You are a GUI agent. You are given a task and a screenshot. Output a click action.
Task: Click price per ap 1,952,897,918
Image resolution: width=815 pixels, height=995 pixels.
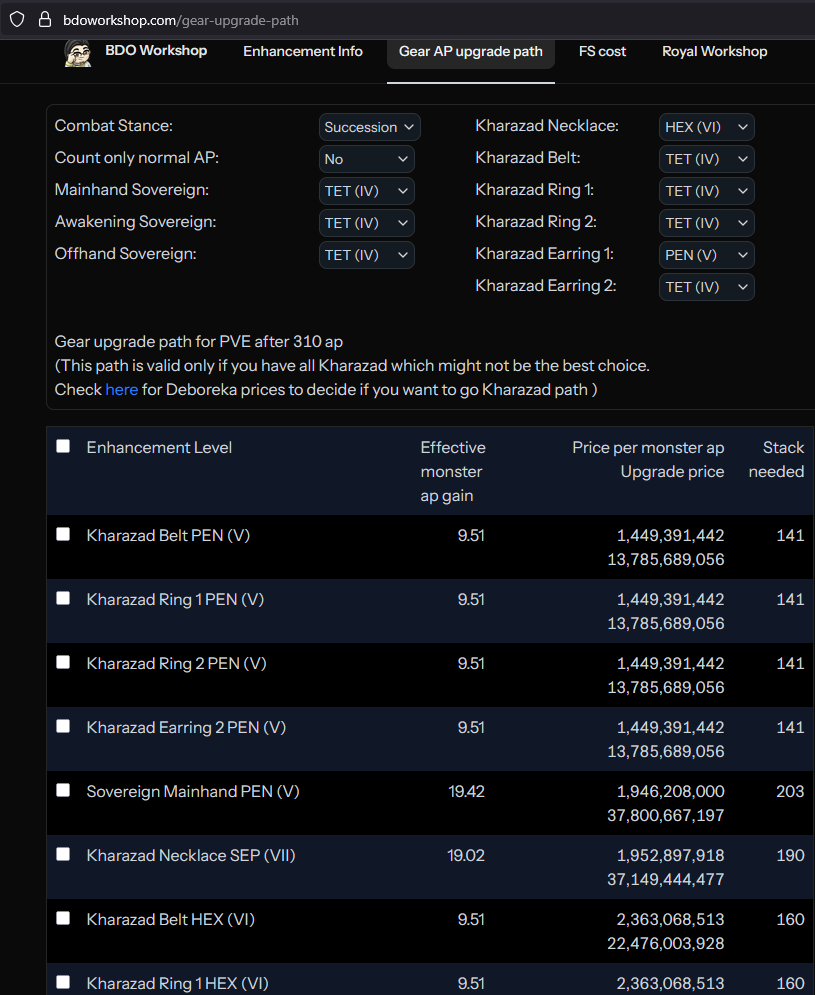click(x=671, y=856)
